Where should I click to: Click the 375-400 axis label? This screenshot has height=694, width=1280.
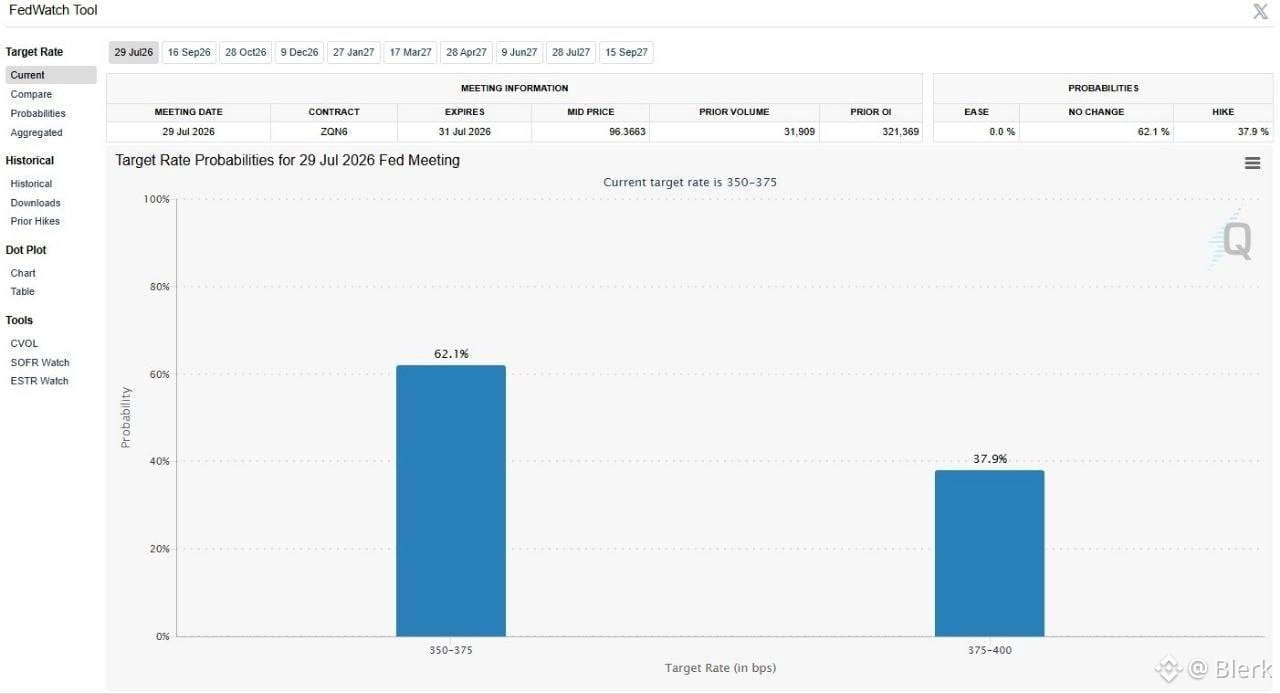coord(990,650)
